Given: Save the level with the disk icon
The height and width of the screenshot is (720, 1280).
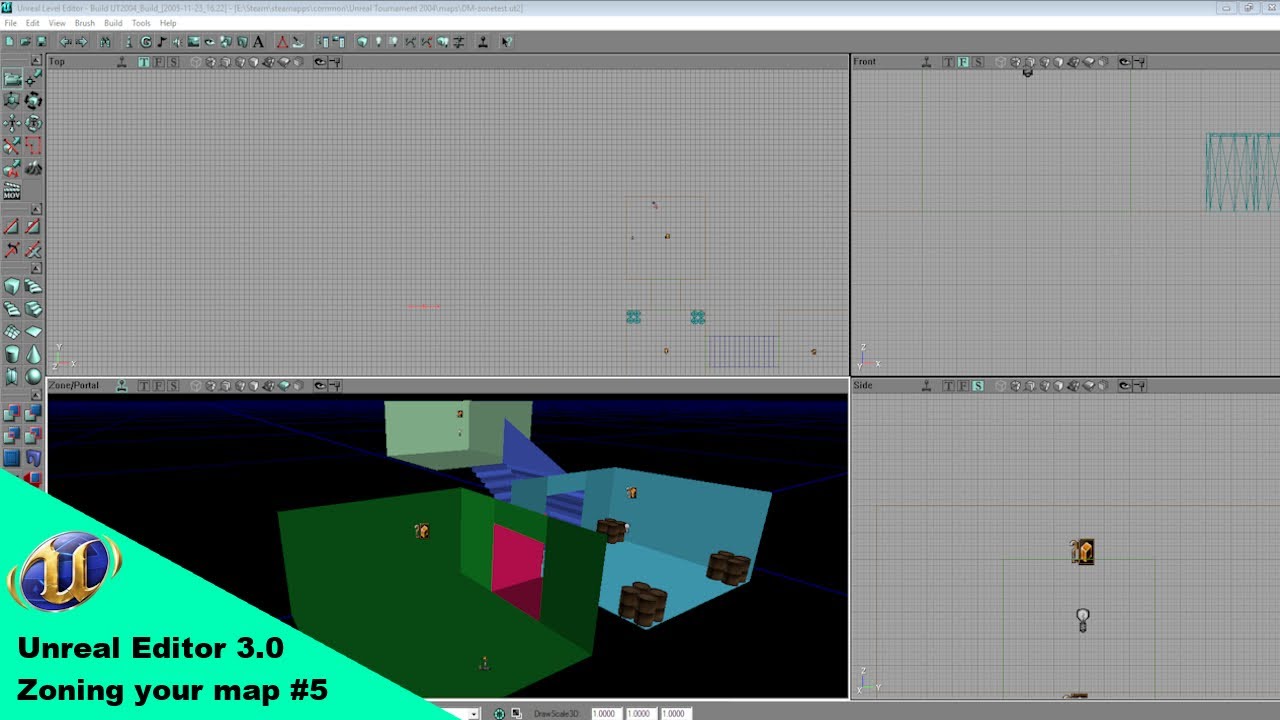Looking at the screenshot, I should click(x=41, y=42).
